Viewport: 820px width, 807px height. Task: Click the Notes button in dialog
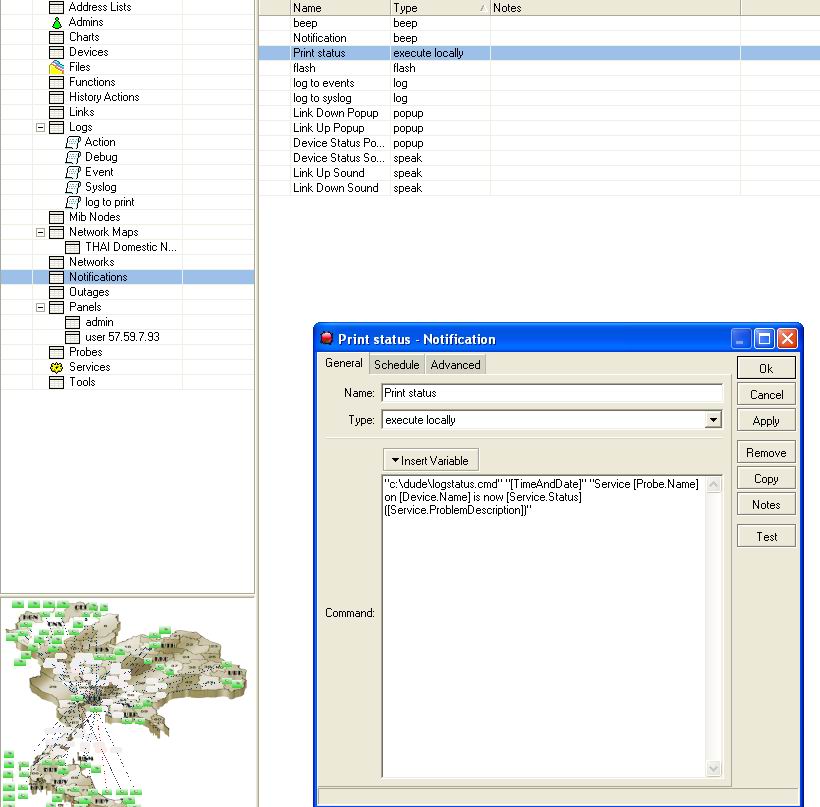click(766, 505)
